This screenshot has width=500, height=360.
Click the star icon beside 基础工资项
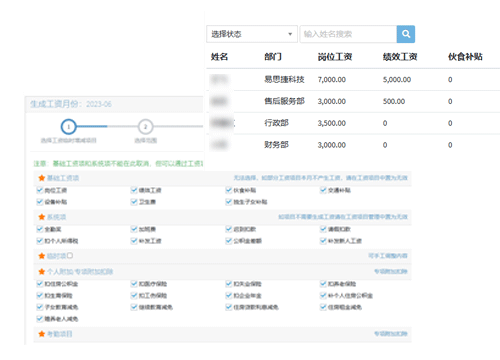(42, 178)
